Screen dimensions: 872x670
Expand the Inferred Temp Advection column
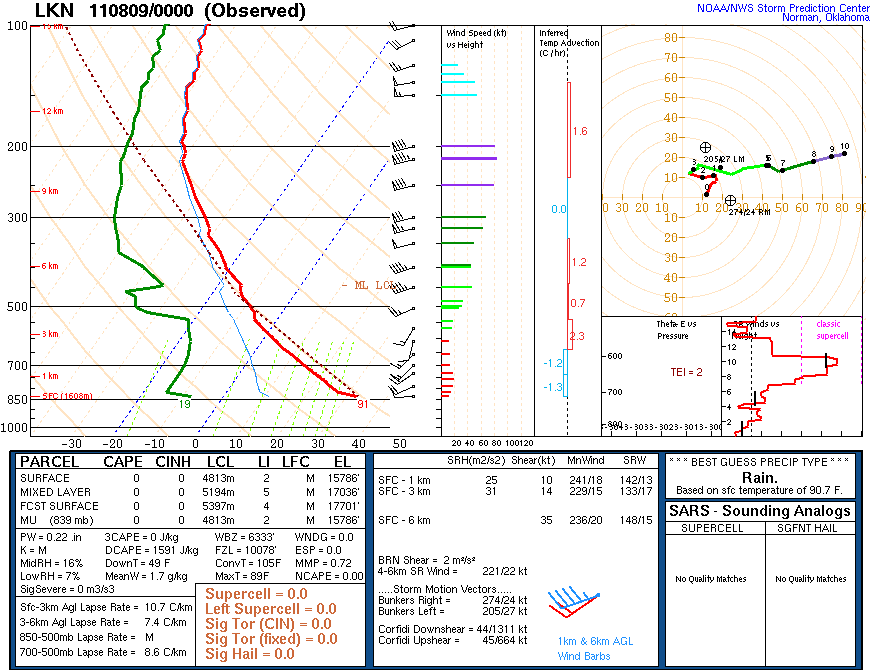pyautogui.click(x=566, y=42)
